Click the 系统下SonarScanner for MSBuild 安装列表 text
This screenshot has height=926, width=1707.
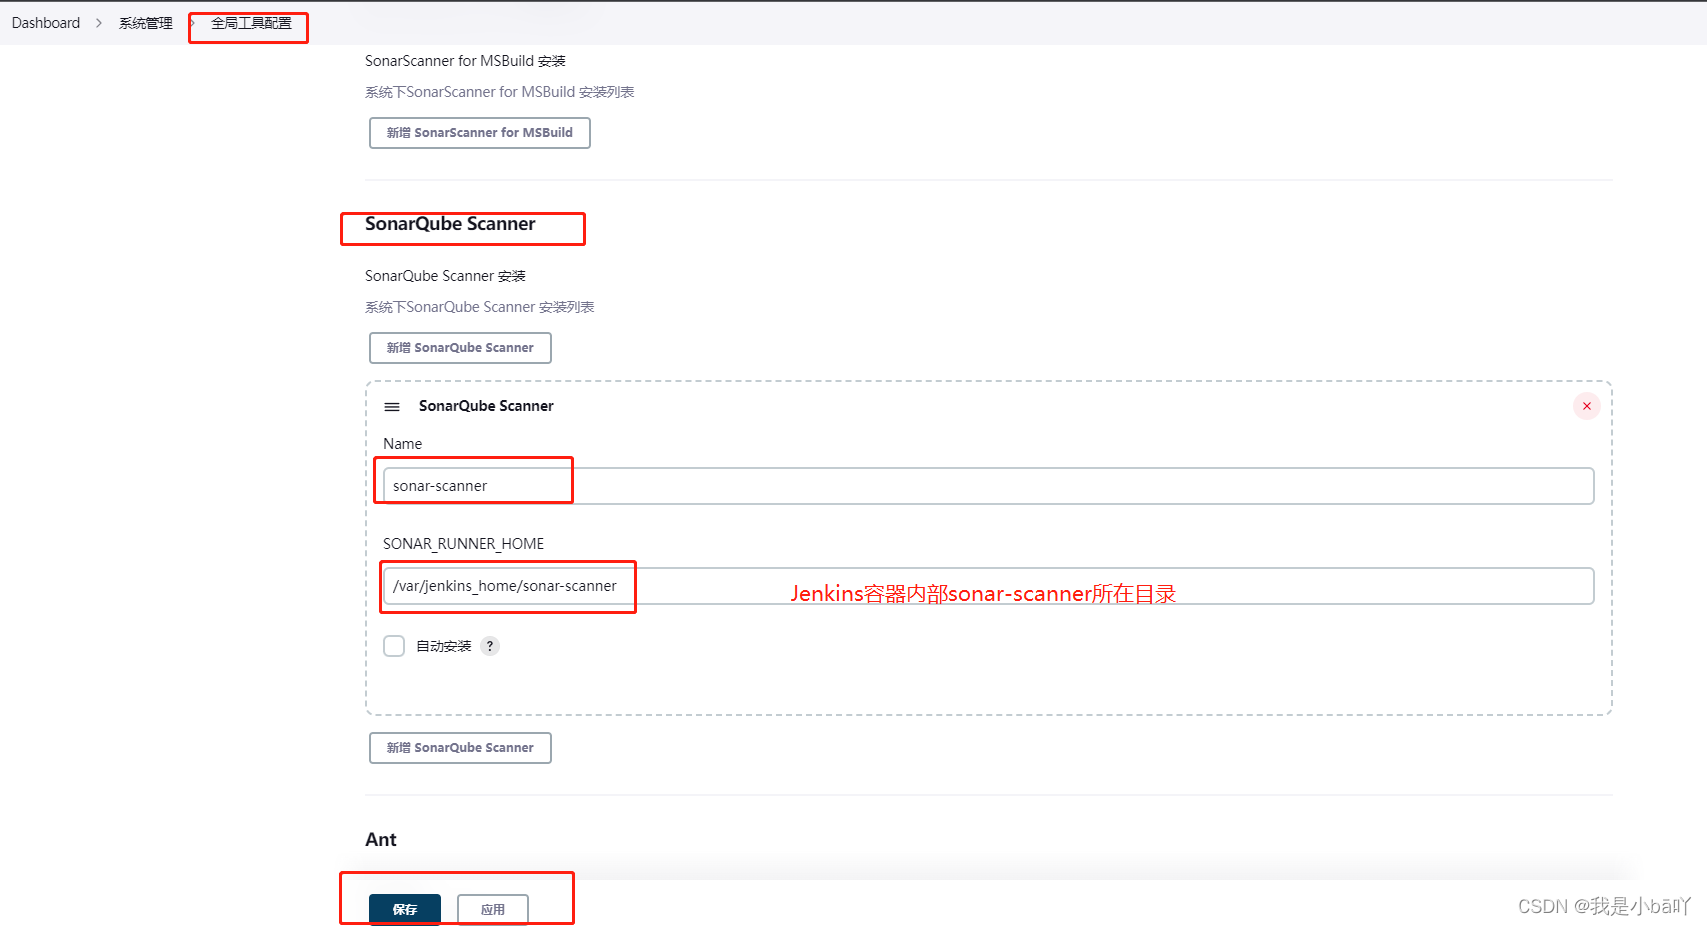pos(500,92)
